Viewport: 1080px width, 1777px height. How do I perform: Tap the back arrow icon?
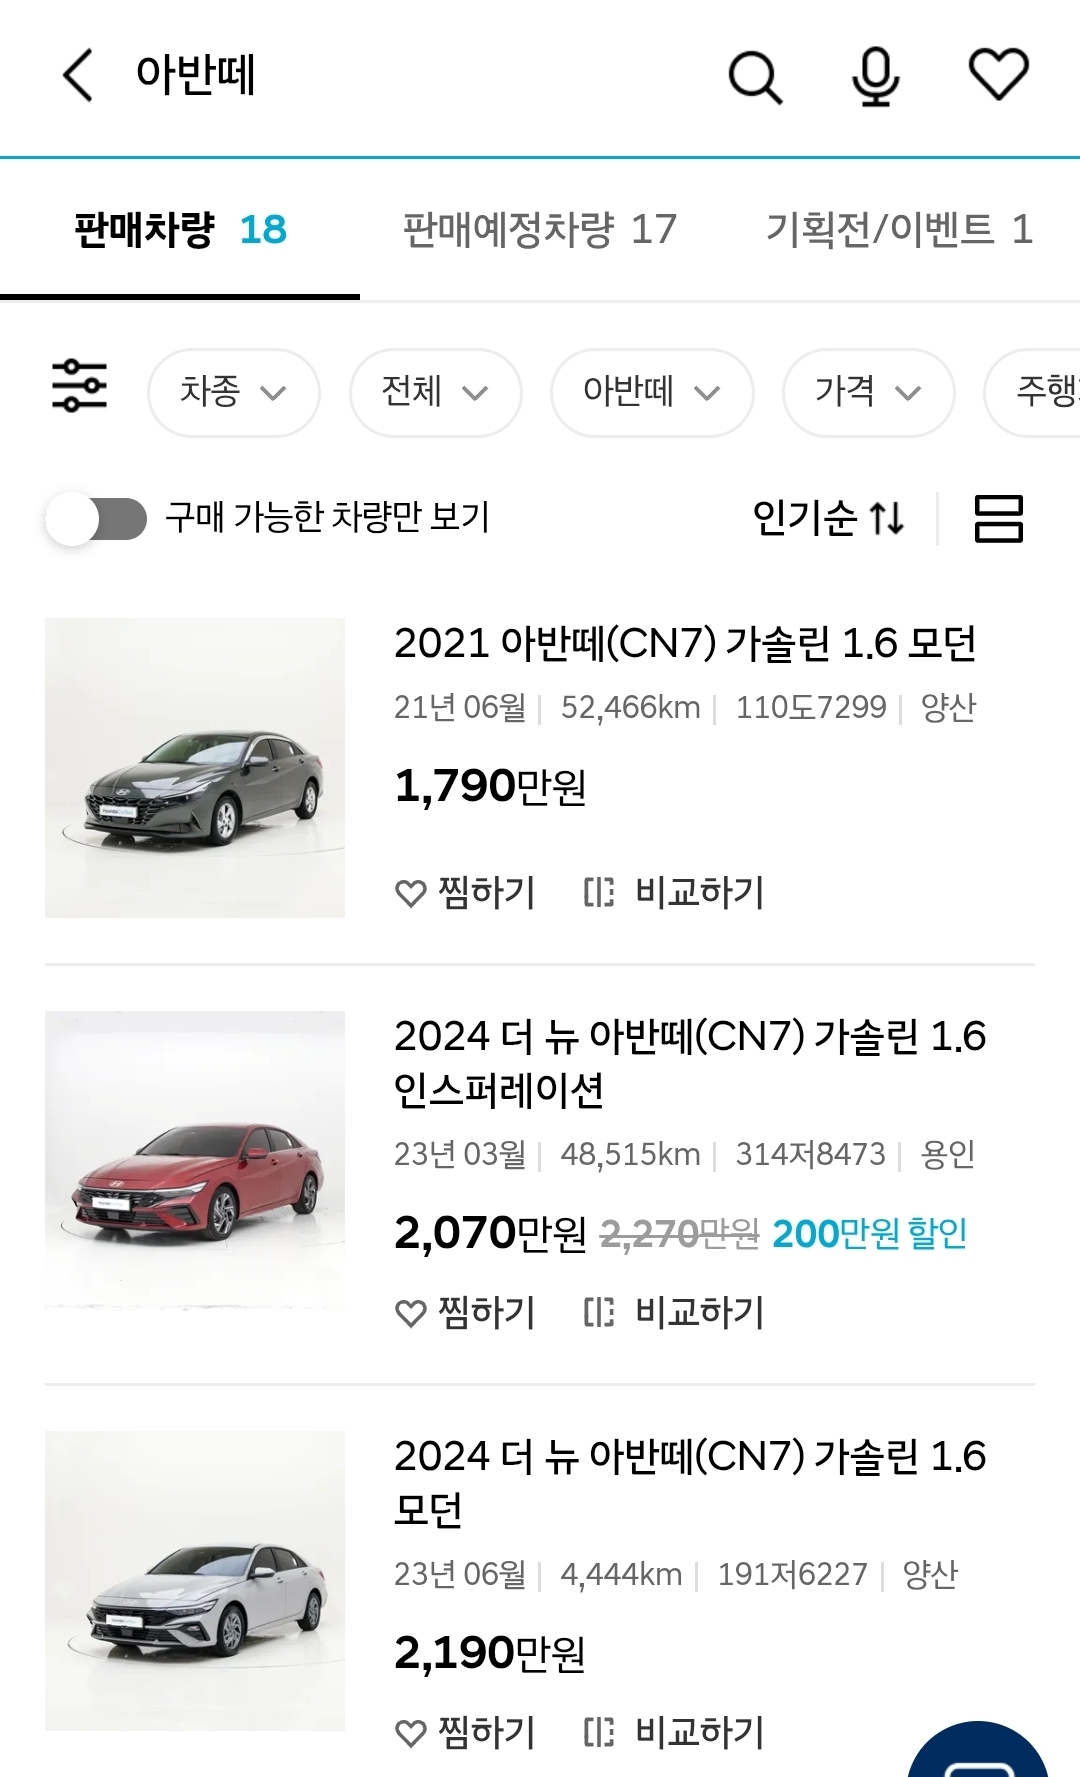[x=78, y=75]
